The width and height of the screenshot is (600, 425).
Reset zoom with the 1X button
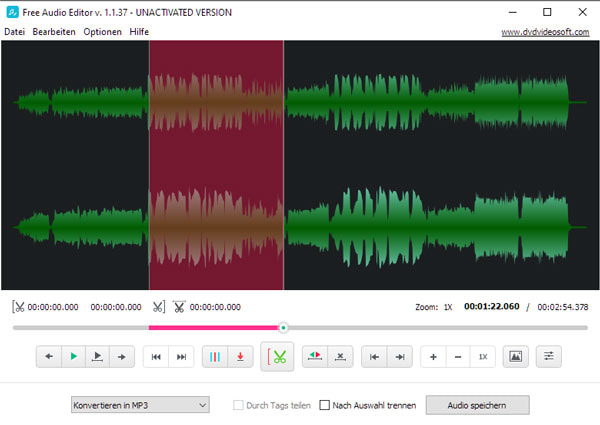(482, 356)
